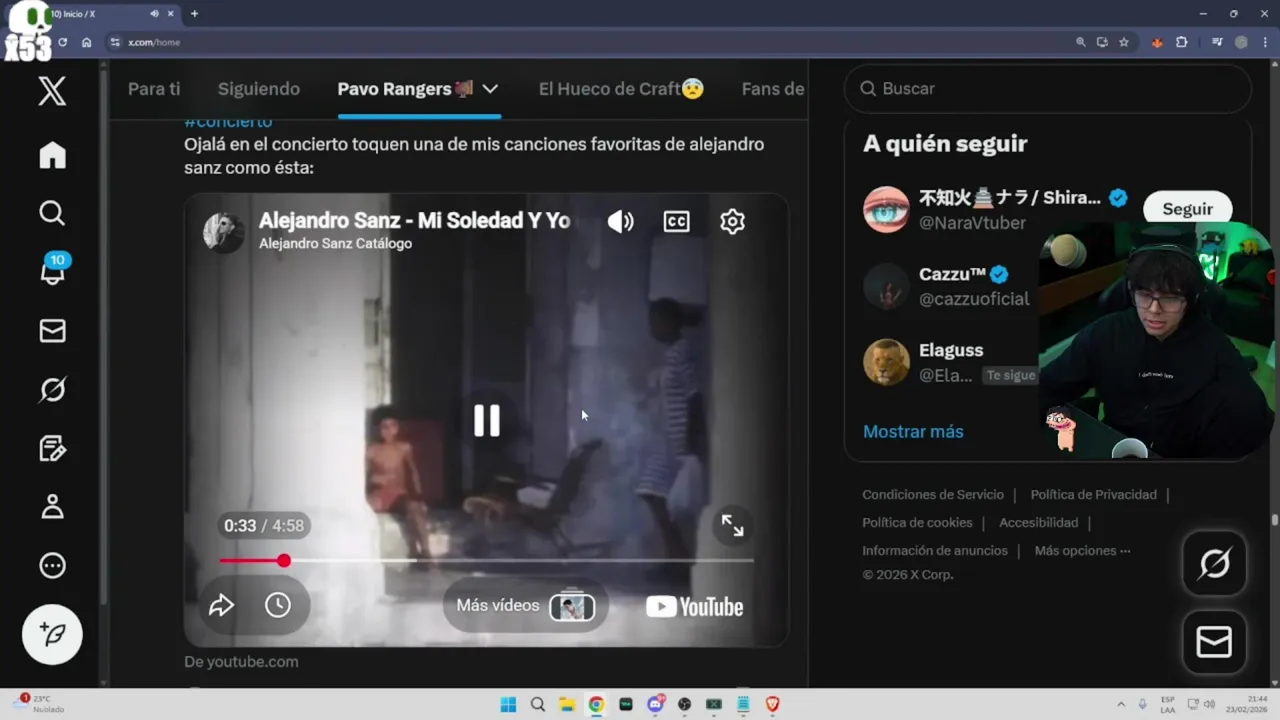1280x720 pixels.
Task: Bookmark page with star icon
Action: coord(1124,42)
